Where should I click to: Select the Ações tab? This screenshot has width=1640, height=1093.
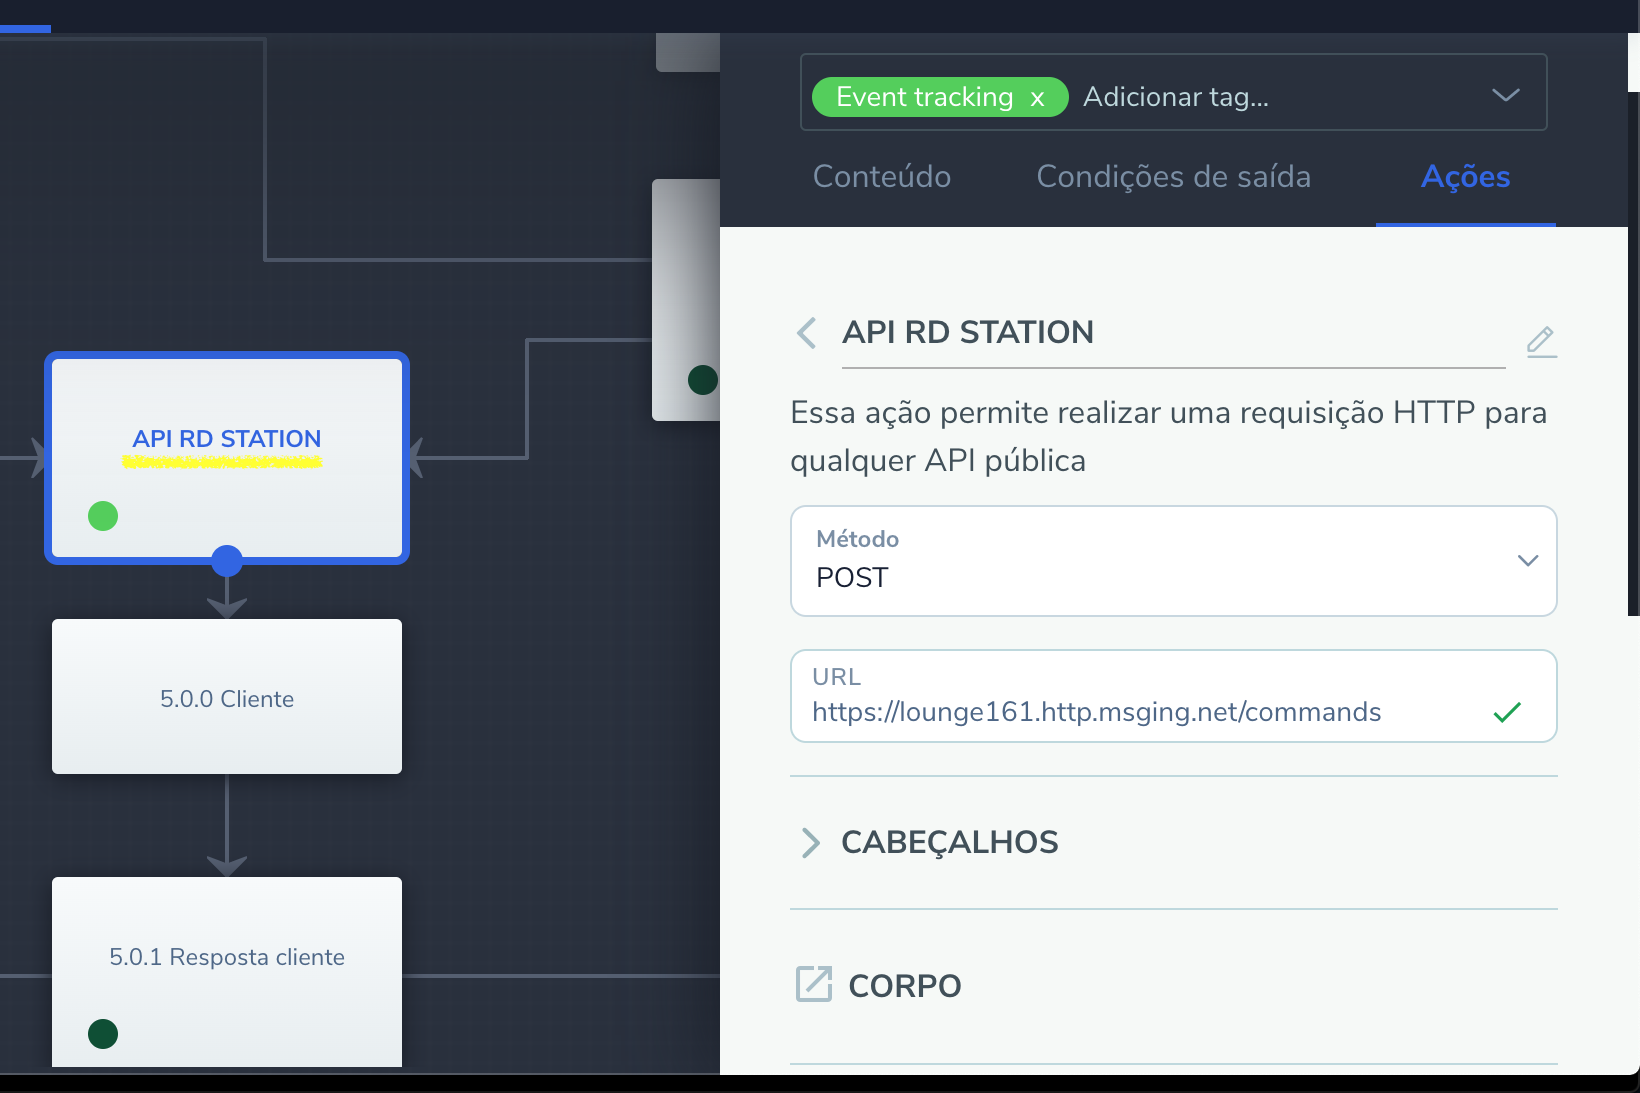click(1465, 177)
